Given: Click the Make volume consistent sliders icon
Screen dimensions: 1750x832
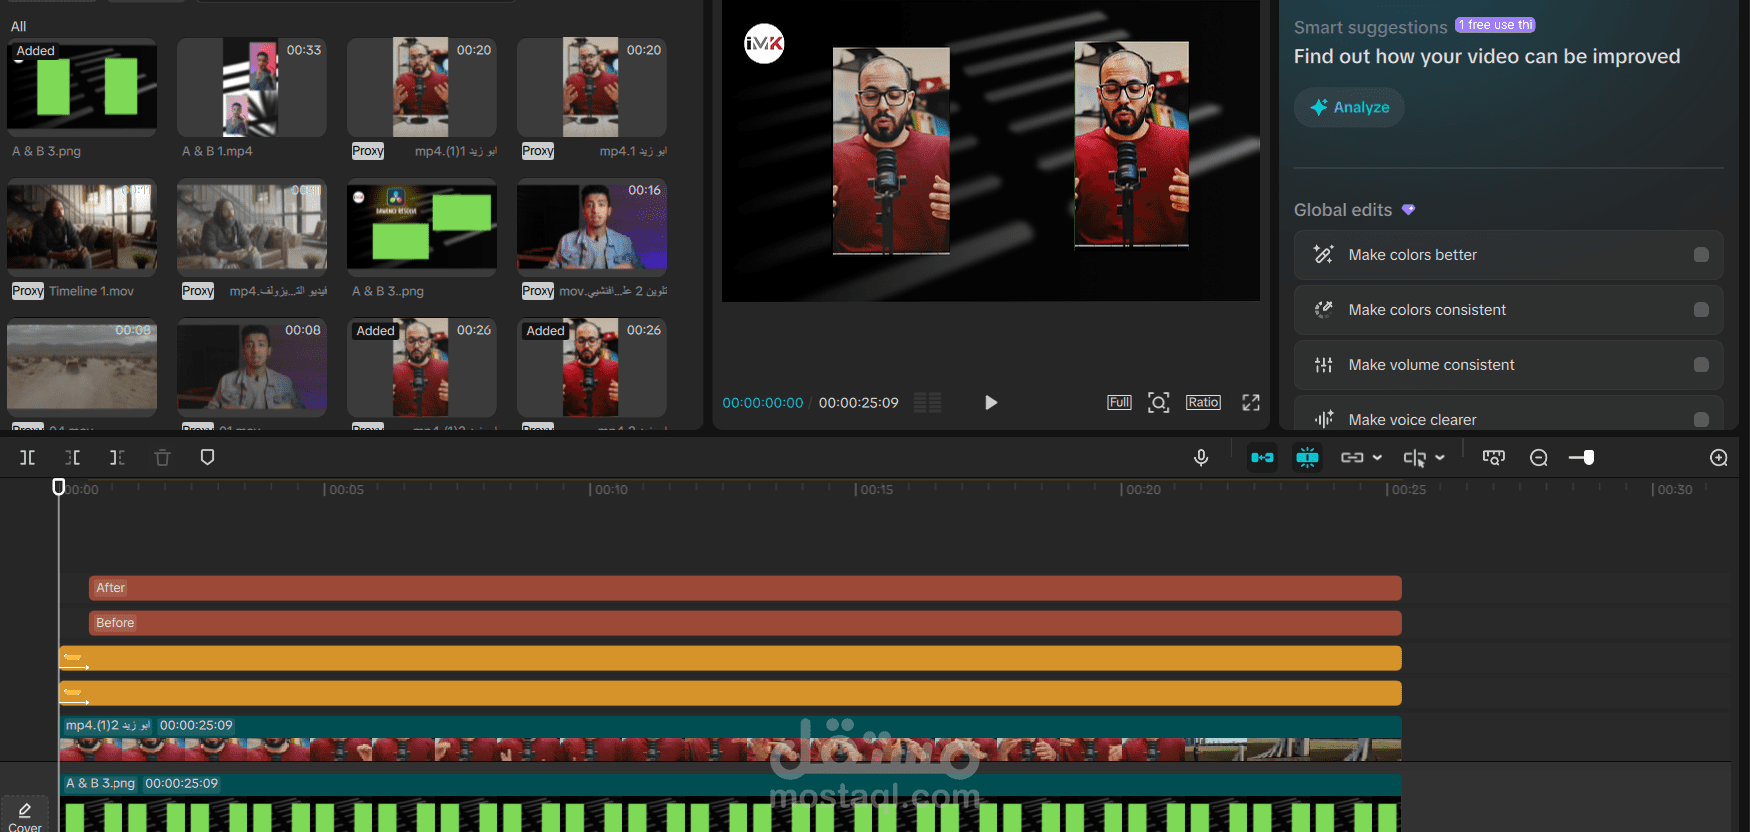Looking at the screenshot, I should click(1323, 365).
